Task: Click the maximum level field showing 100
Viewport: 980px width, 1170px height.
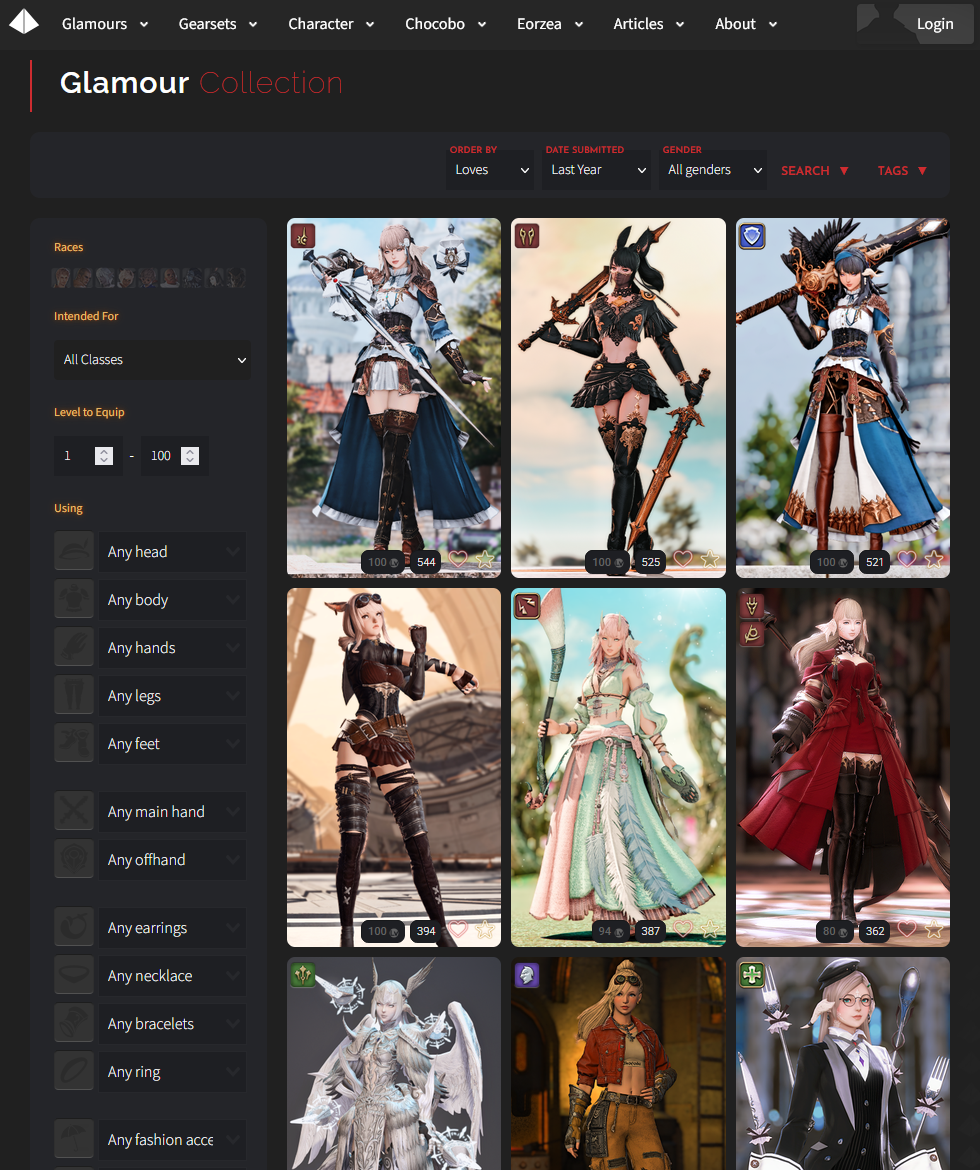Action: point(175,456)
